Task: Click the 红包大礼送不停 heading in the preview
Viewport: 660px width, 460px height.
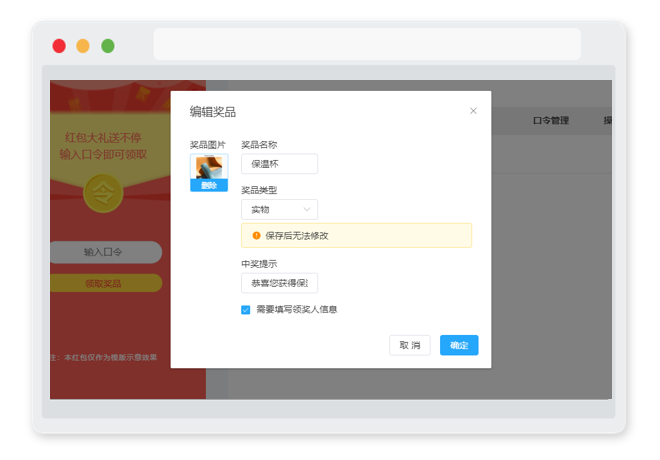Action: [103, 138]
